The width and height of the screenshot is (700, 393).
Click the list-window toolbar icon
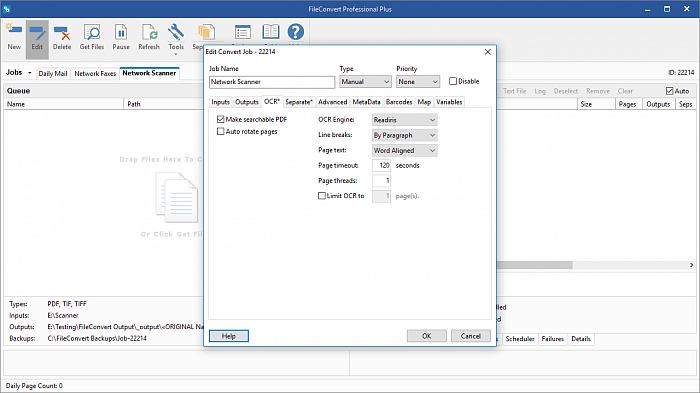point(242,32)
